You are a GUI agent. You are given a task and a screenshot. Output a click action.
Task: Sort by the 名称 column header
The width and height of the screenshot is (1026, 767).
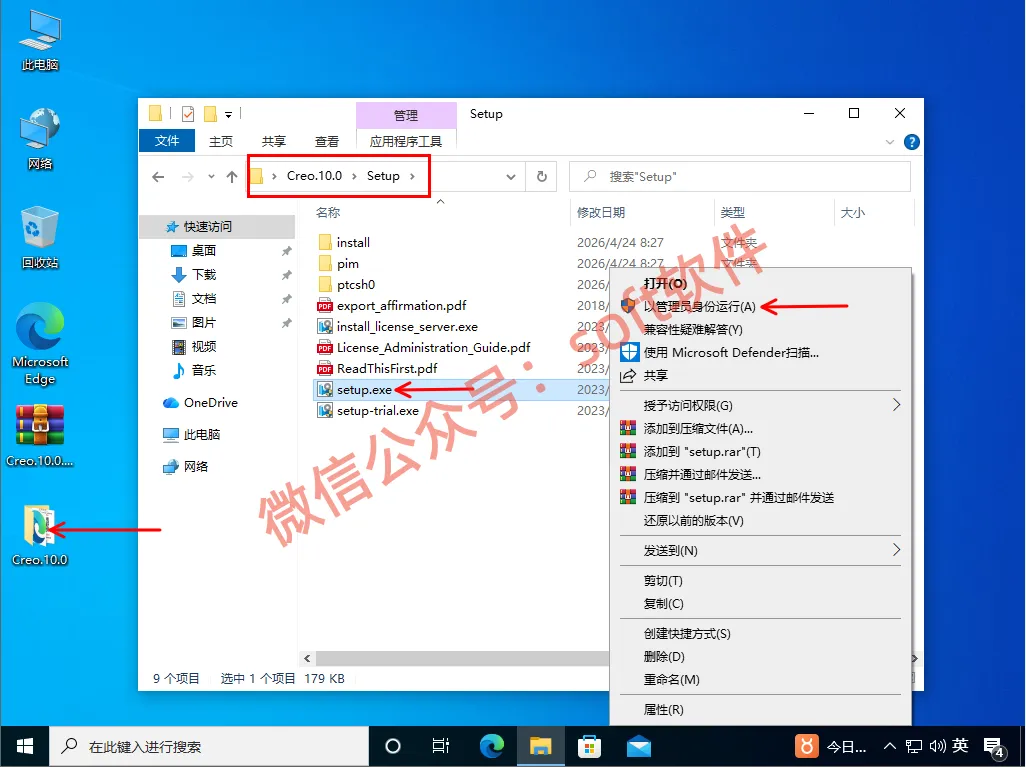coord(328,212)
